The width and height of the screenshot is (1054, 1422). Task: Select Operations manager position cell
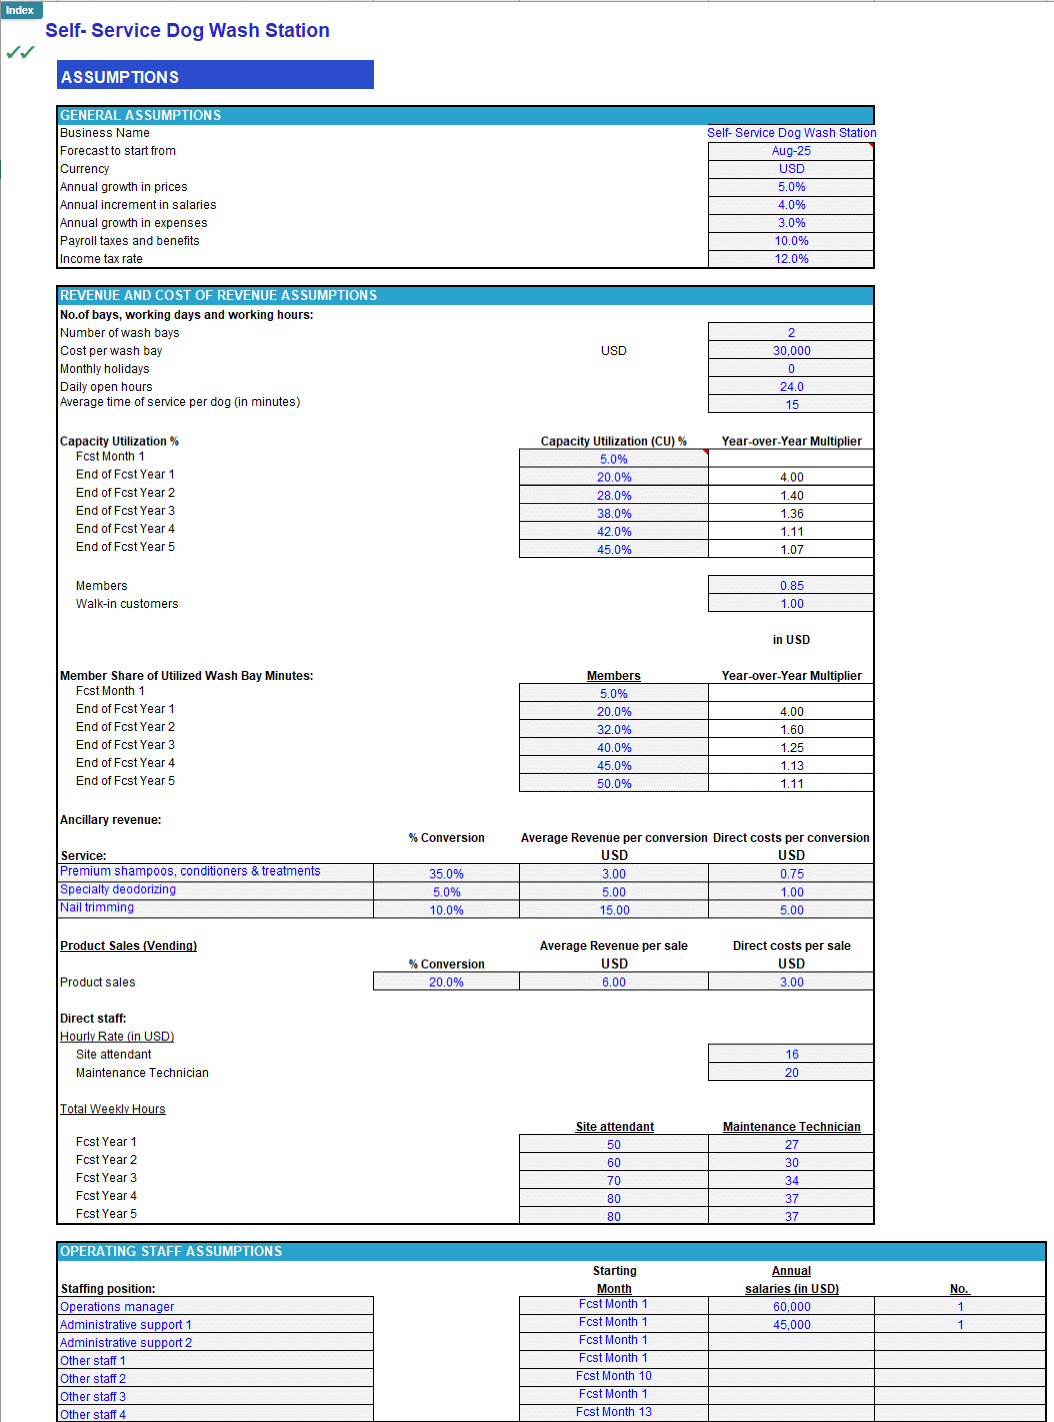coord(215,1306)
